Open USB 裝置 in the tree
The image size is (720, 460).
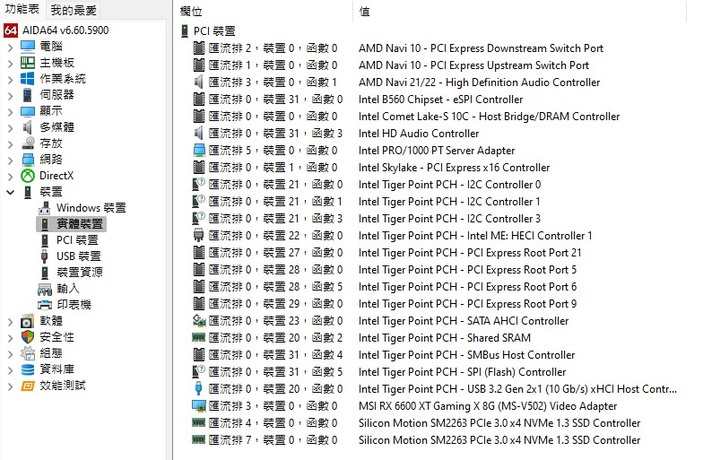(x=78, y=256)
